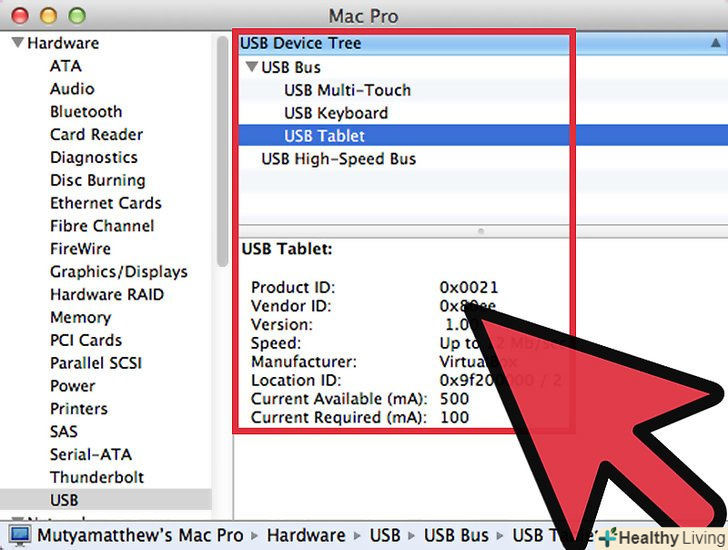This screenshot has height=550, width=728.
Task: Click the USB Device Tree column header
Action: (483, 43)
